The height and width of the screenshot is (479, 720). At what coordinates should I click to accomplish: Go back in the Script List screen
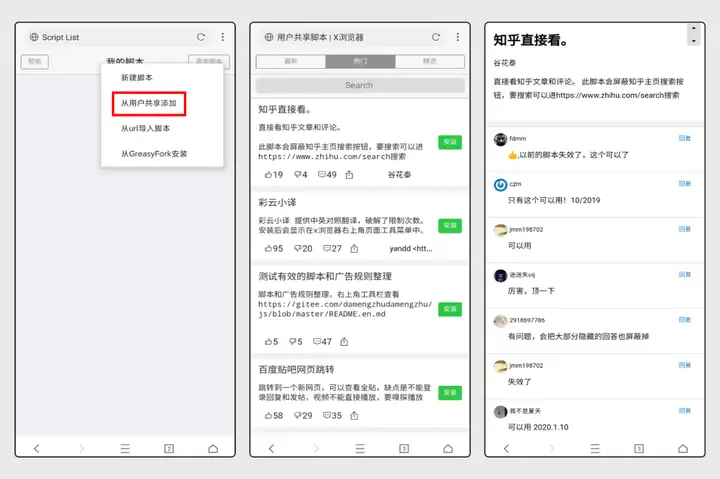point(37,448)
